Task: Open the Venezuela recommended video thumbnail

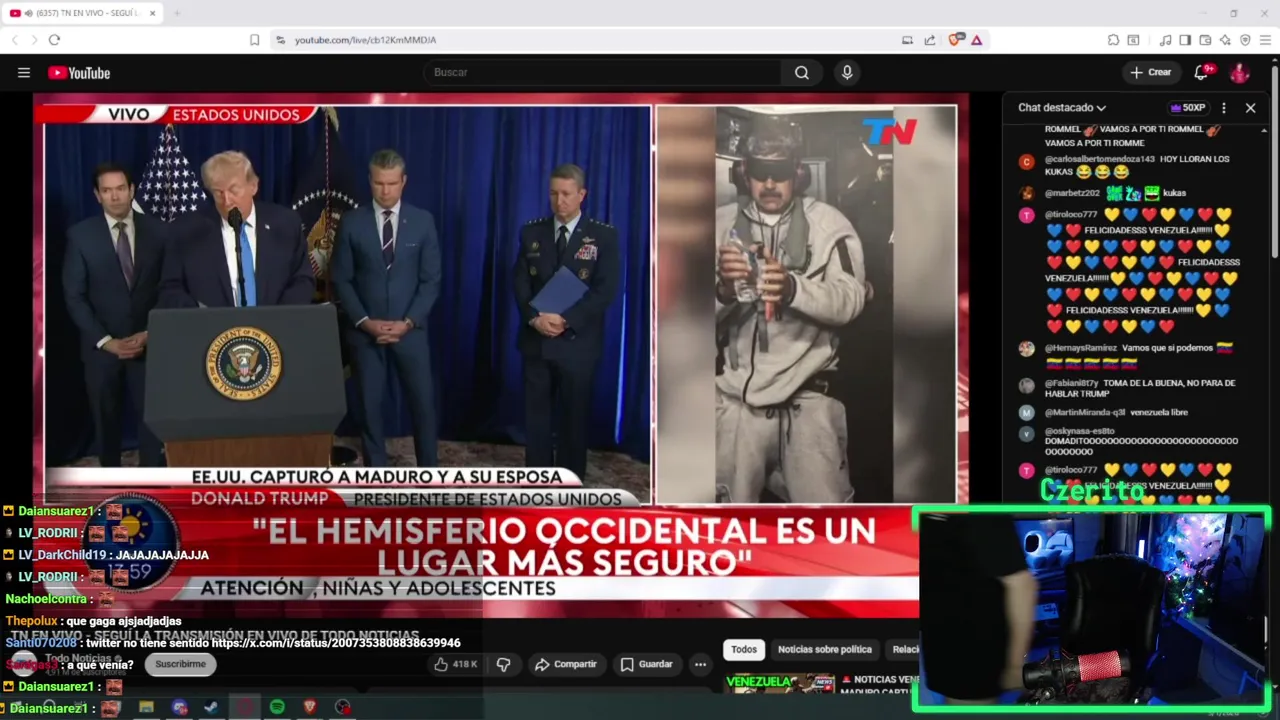Action: (780, 684)
